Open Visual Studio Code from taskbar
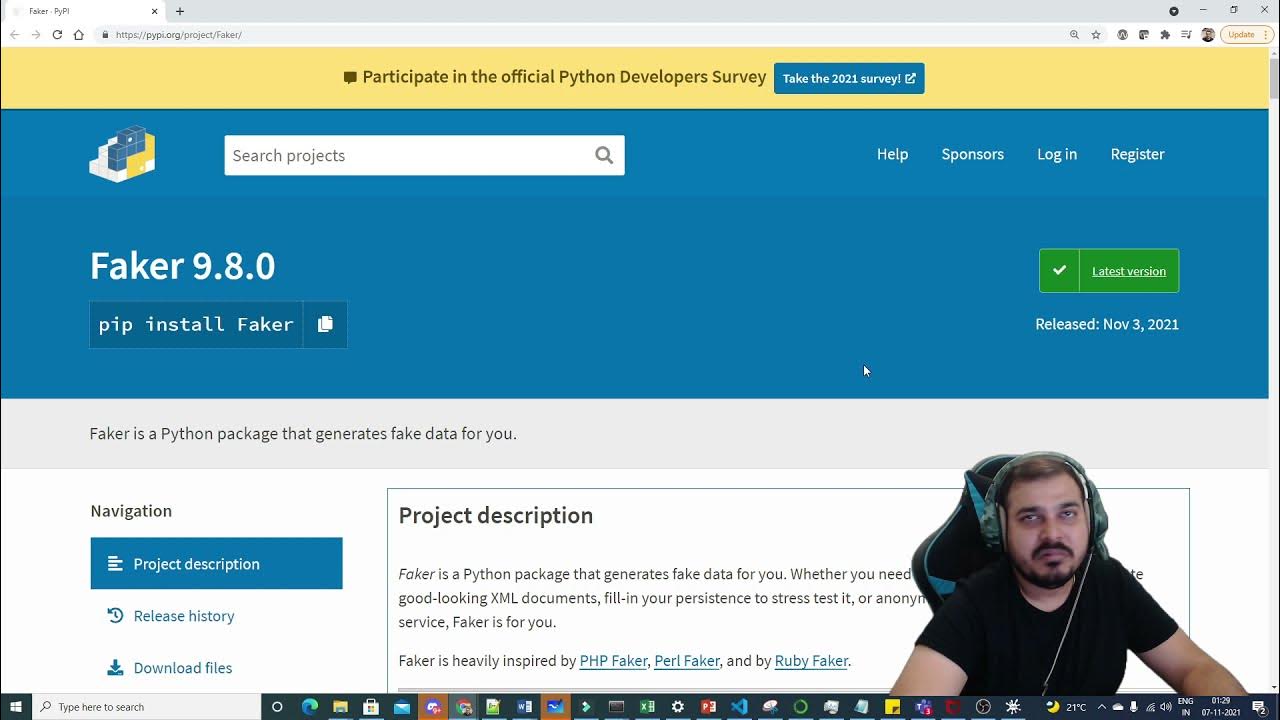1280x720 pixels. click(739, 707)
